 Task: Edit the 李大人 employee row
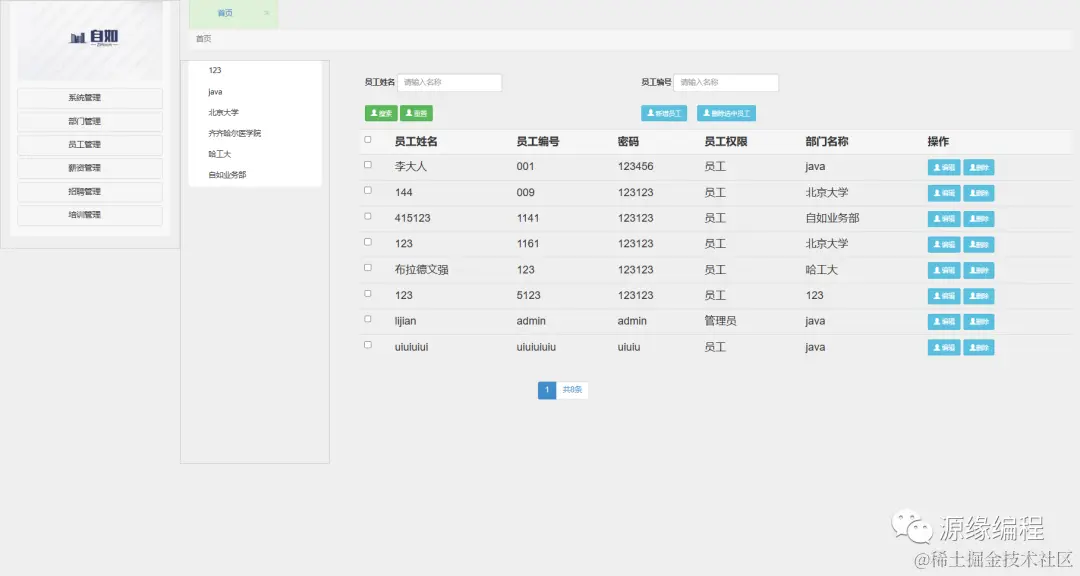(x=944, y=167)
